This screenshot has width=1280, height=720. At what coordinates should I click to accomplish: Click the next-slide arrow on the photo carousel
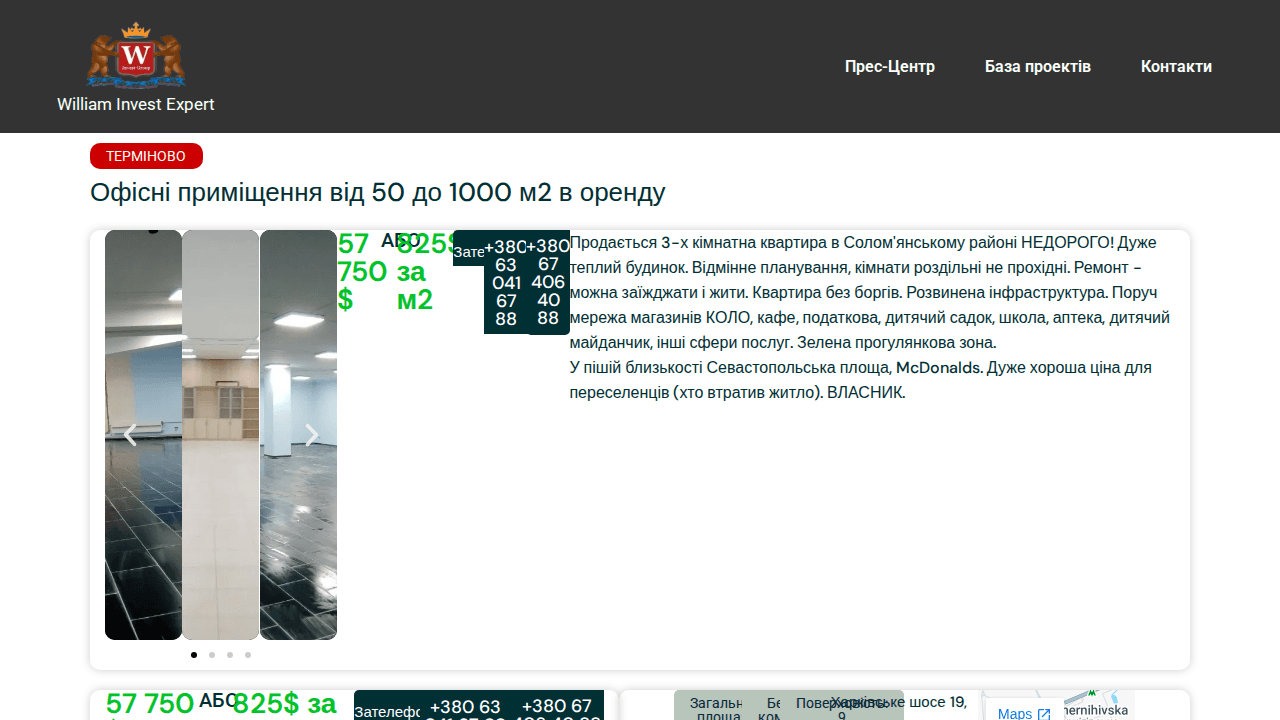click(311, 435)
